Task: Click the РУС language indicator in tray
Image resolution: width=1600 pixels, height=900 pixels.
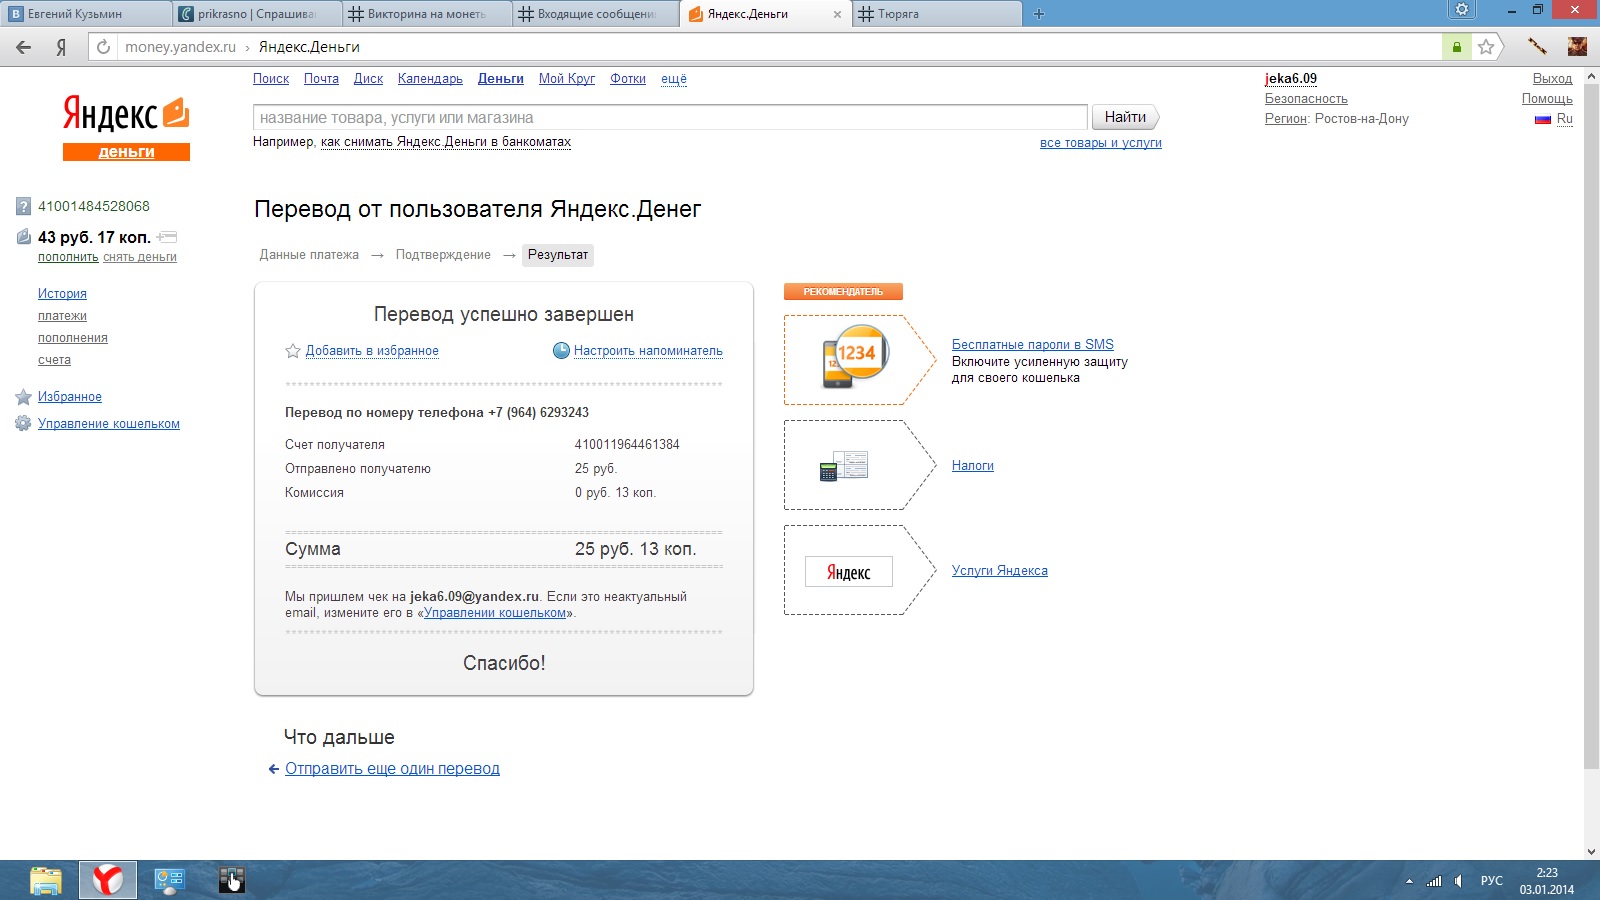Action: click(1491, 881)
